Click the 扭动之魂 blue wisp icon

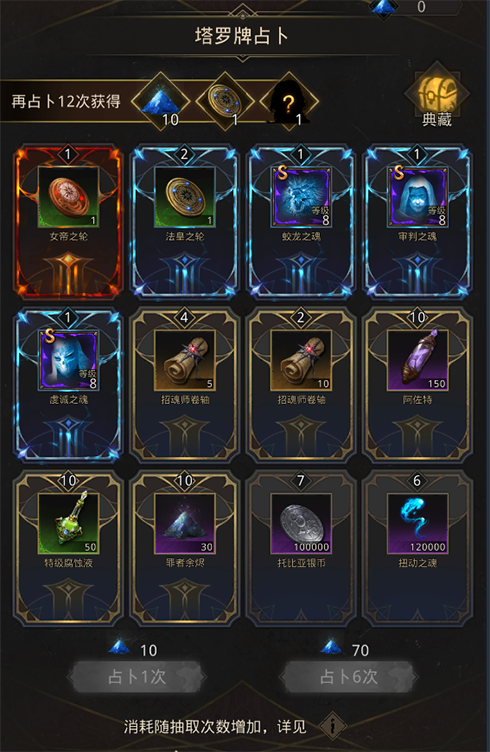[417, 523]
